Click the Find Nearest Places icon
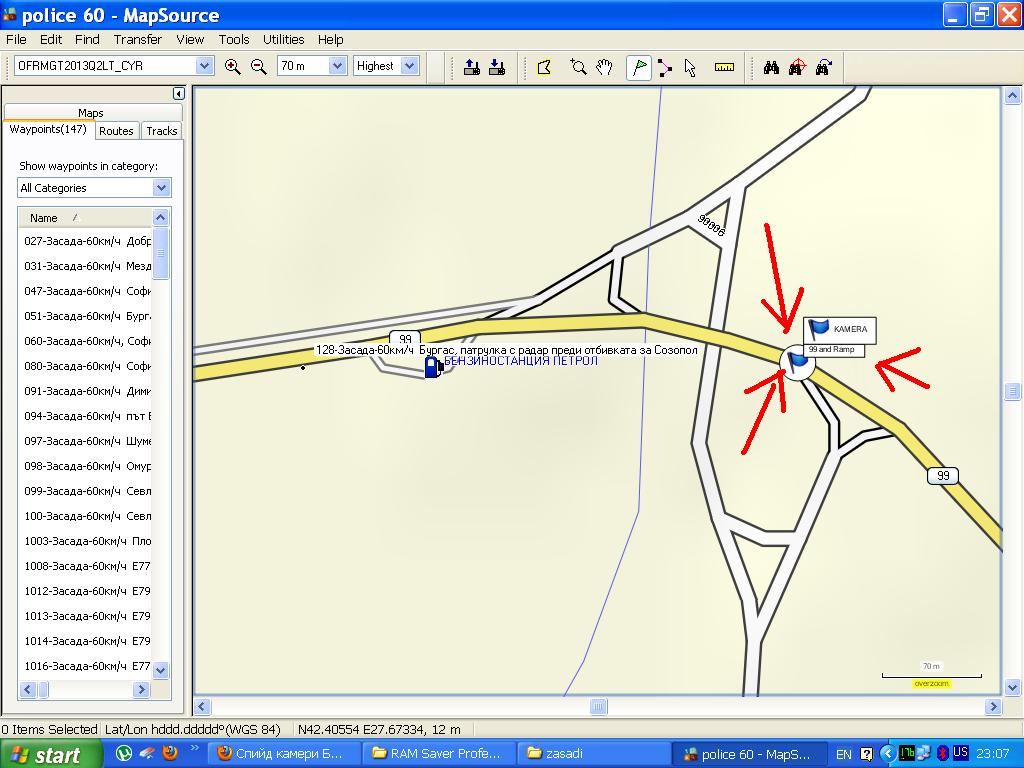The width and height of the screenshot is (1024, 768). click(797, 67)
